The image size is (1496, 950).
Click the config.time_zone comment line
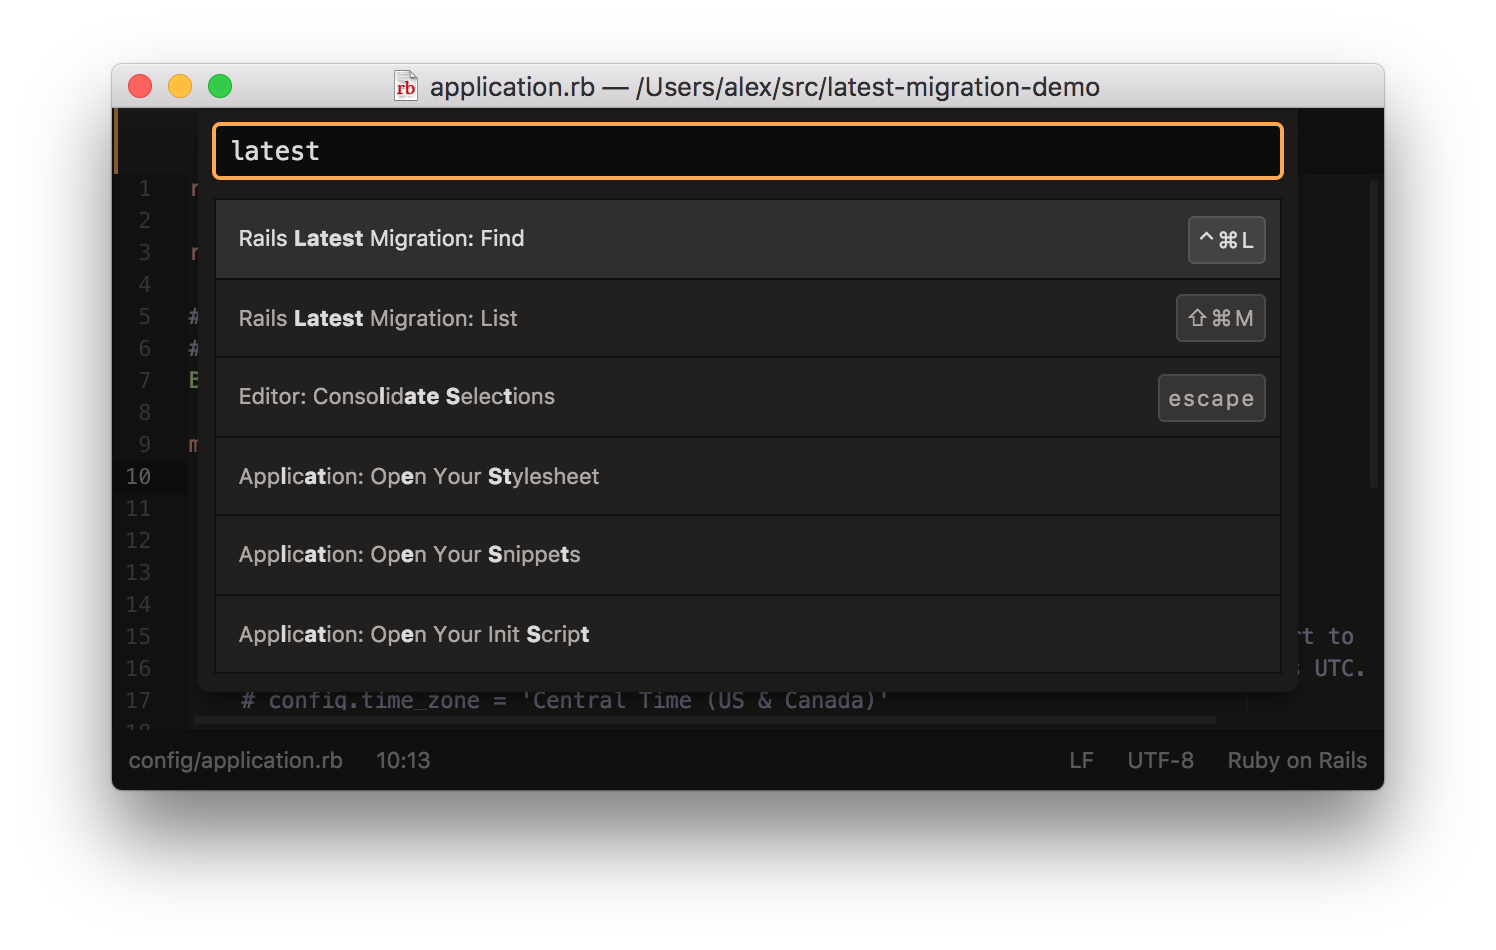pos(564,700)
